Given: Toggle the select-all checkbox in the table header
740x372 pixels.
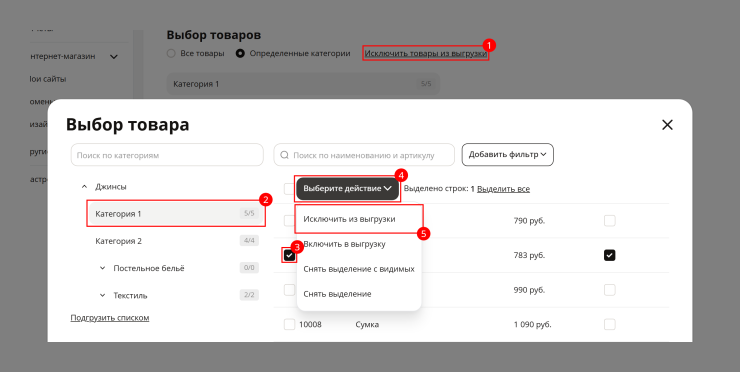Looking at the screenshot, I should [x=289, y=189].
